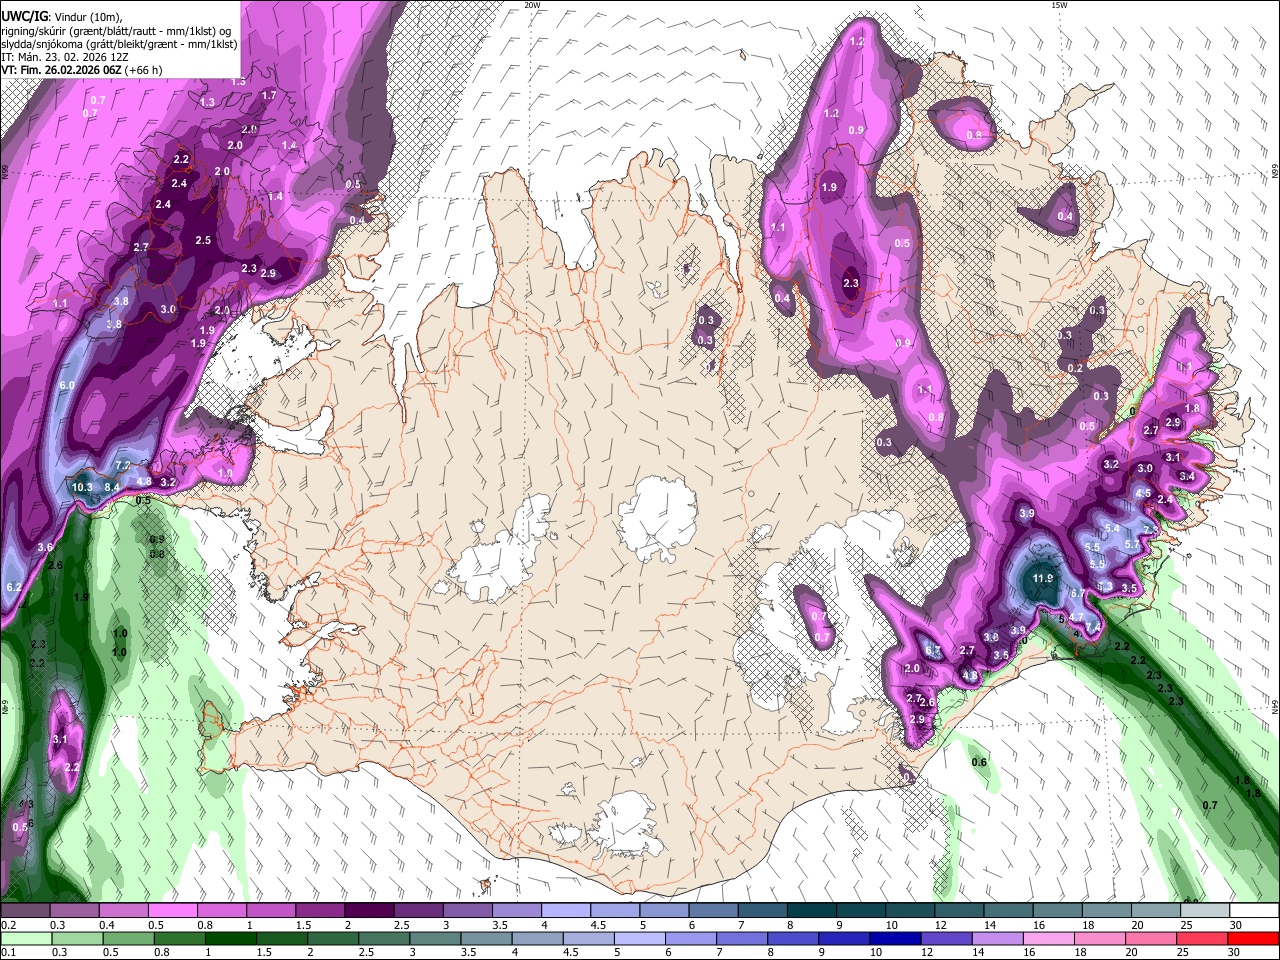Select the 15W longitude label
1280x960 pixels.
click(1059, 5)
